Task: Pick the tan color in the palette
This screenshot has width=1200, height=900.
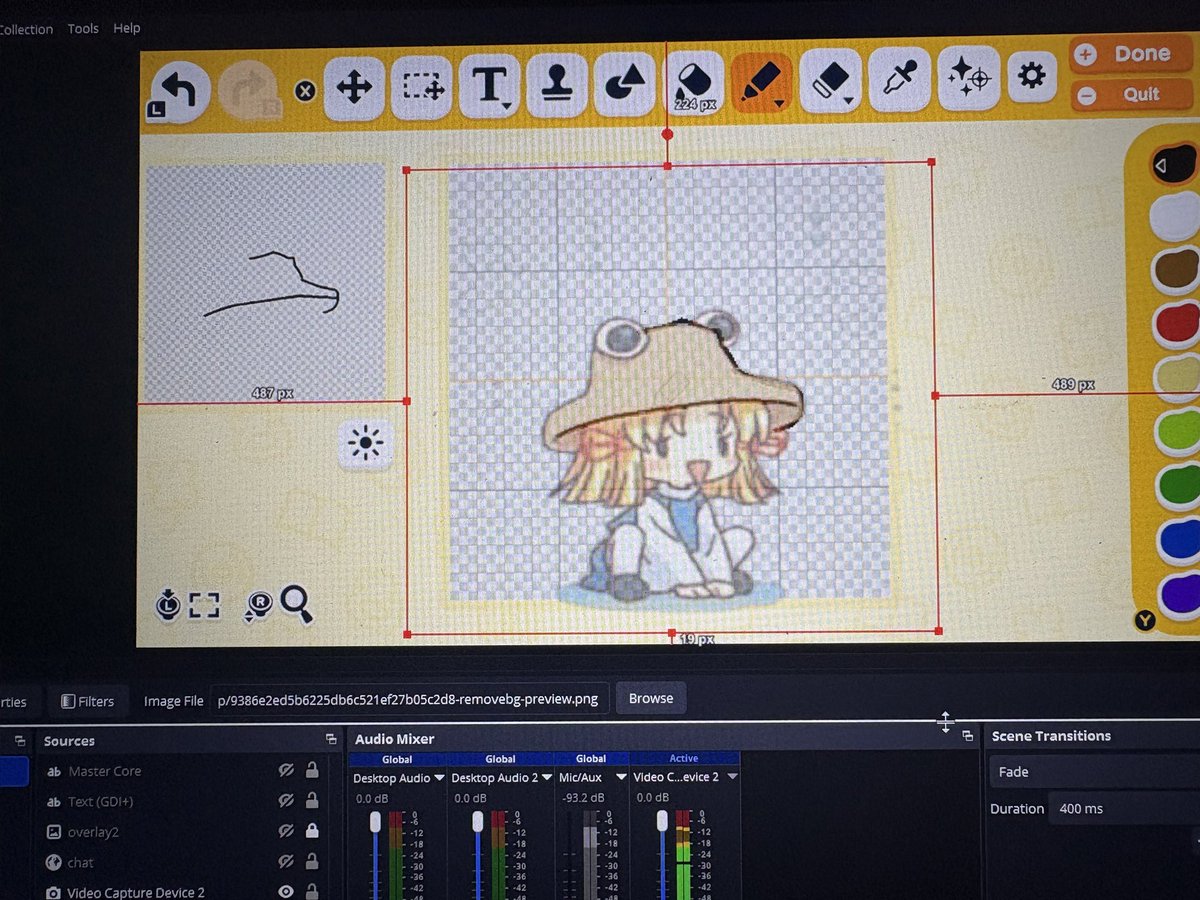Action: click(1176, 377)
